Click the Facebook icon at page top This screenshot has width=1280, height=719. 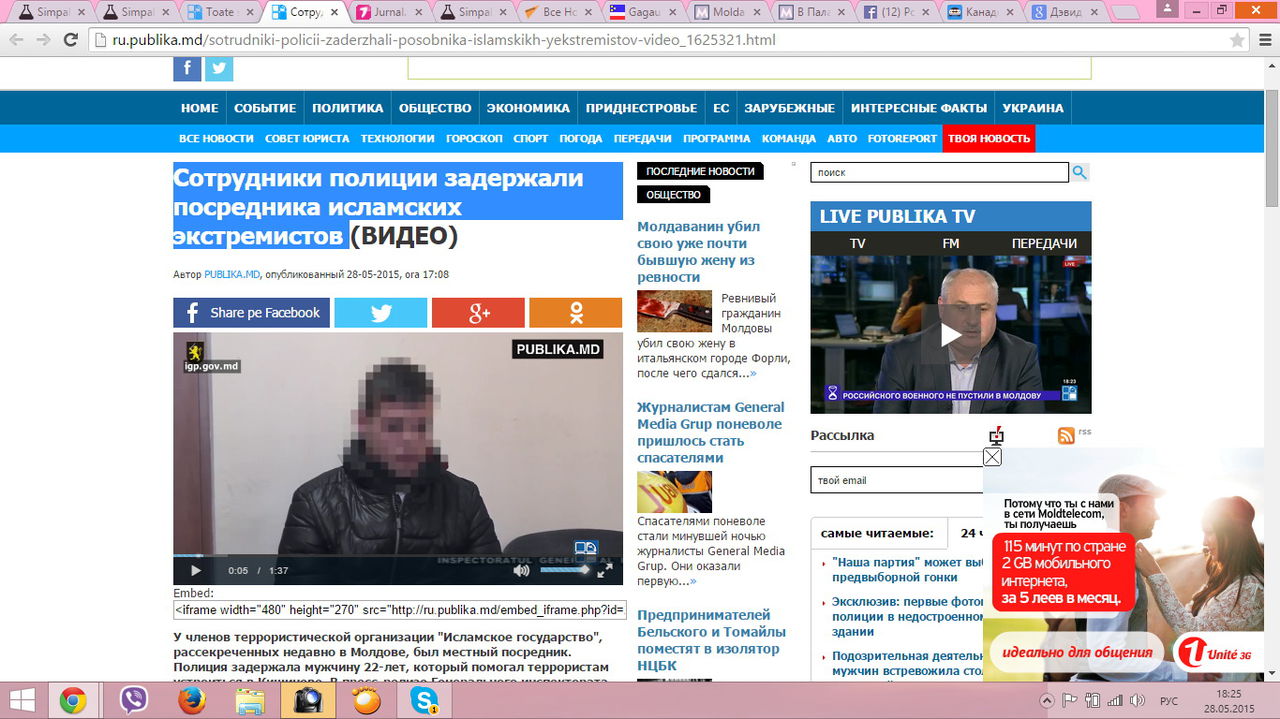pos(187,68)
